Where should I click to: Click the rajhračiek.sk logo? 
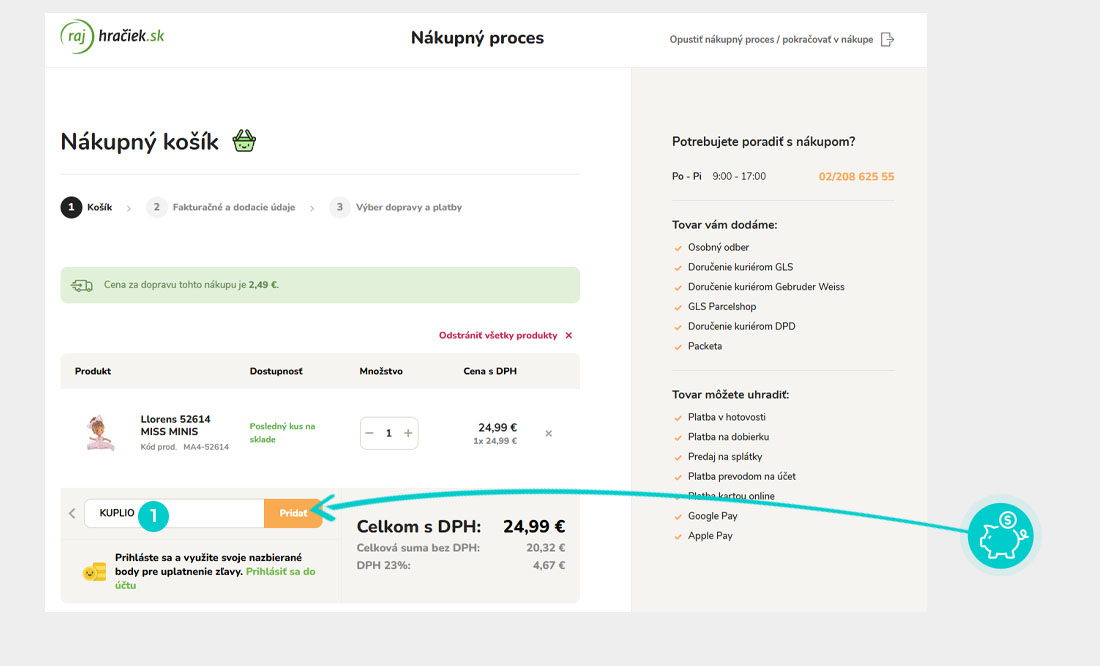[x=112, y=37]
